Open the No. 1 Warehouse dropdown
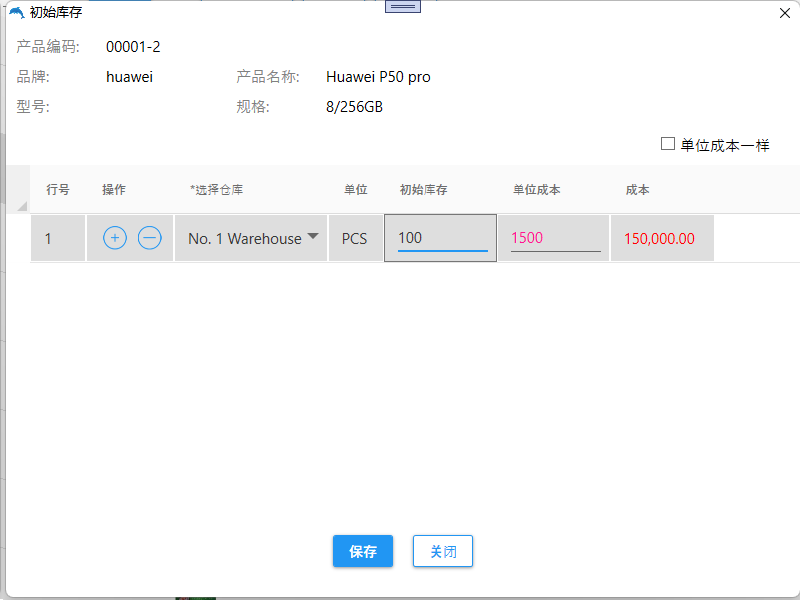 tap(245, 239)
